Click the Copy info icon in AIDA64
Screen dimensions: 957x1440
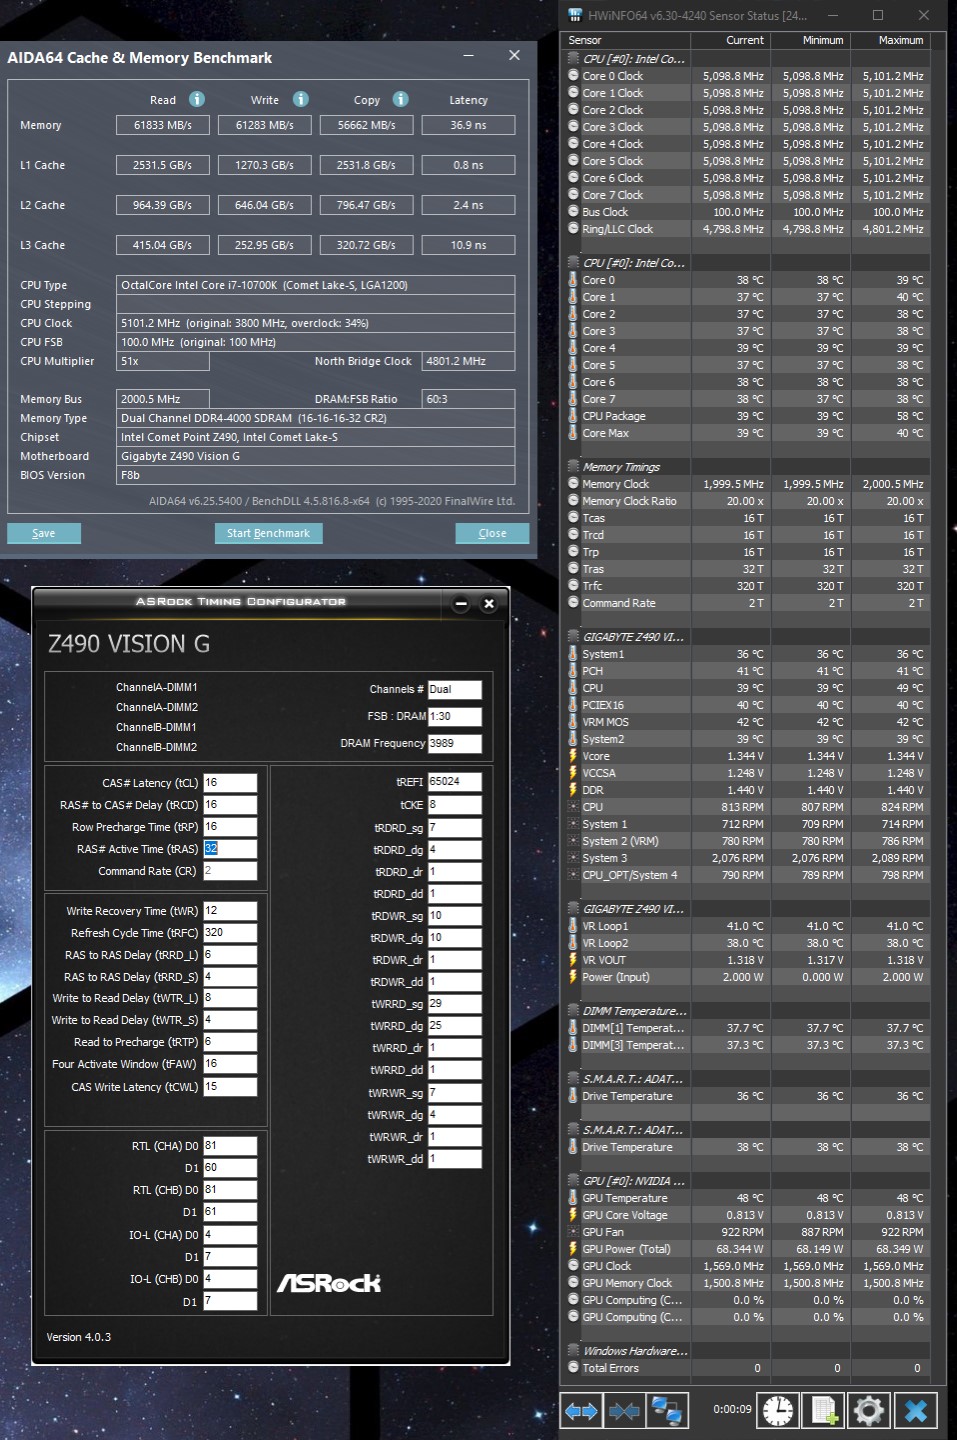point(400,99)
